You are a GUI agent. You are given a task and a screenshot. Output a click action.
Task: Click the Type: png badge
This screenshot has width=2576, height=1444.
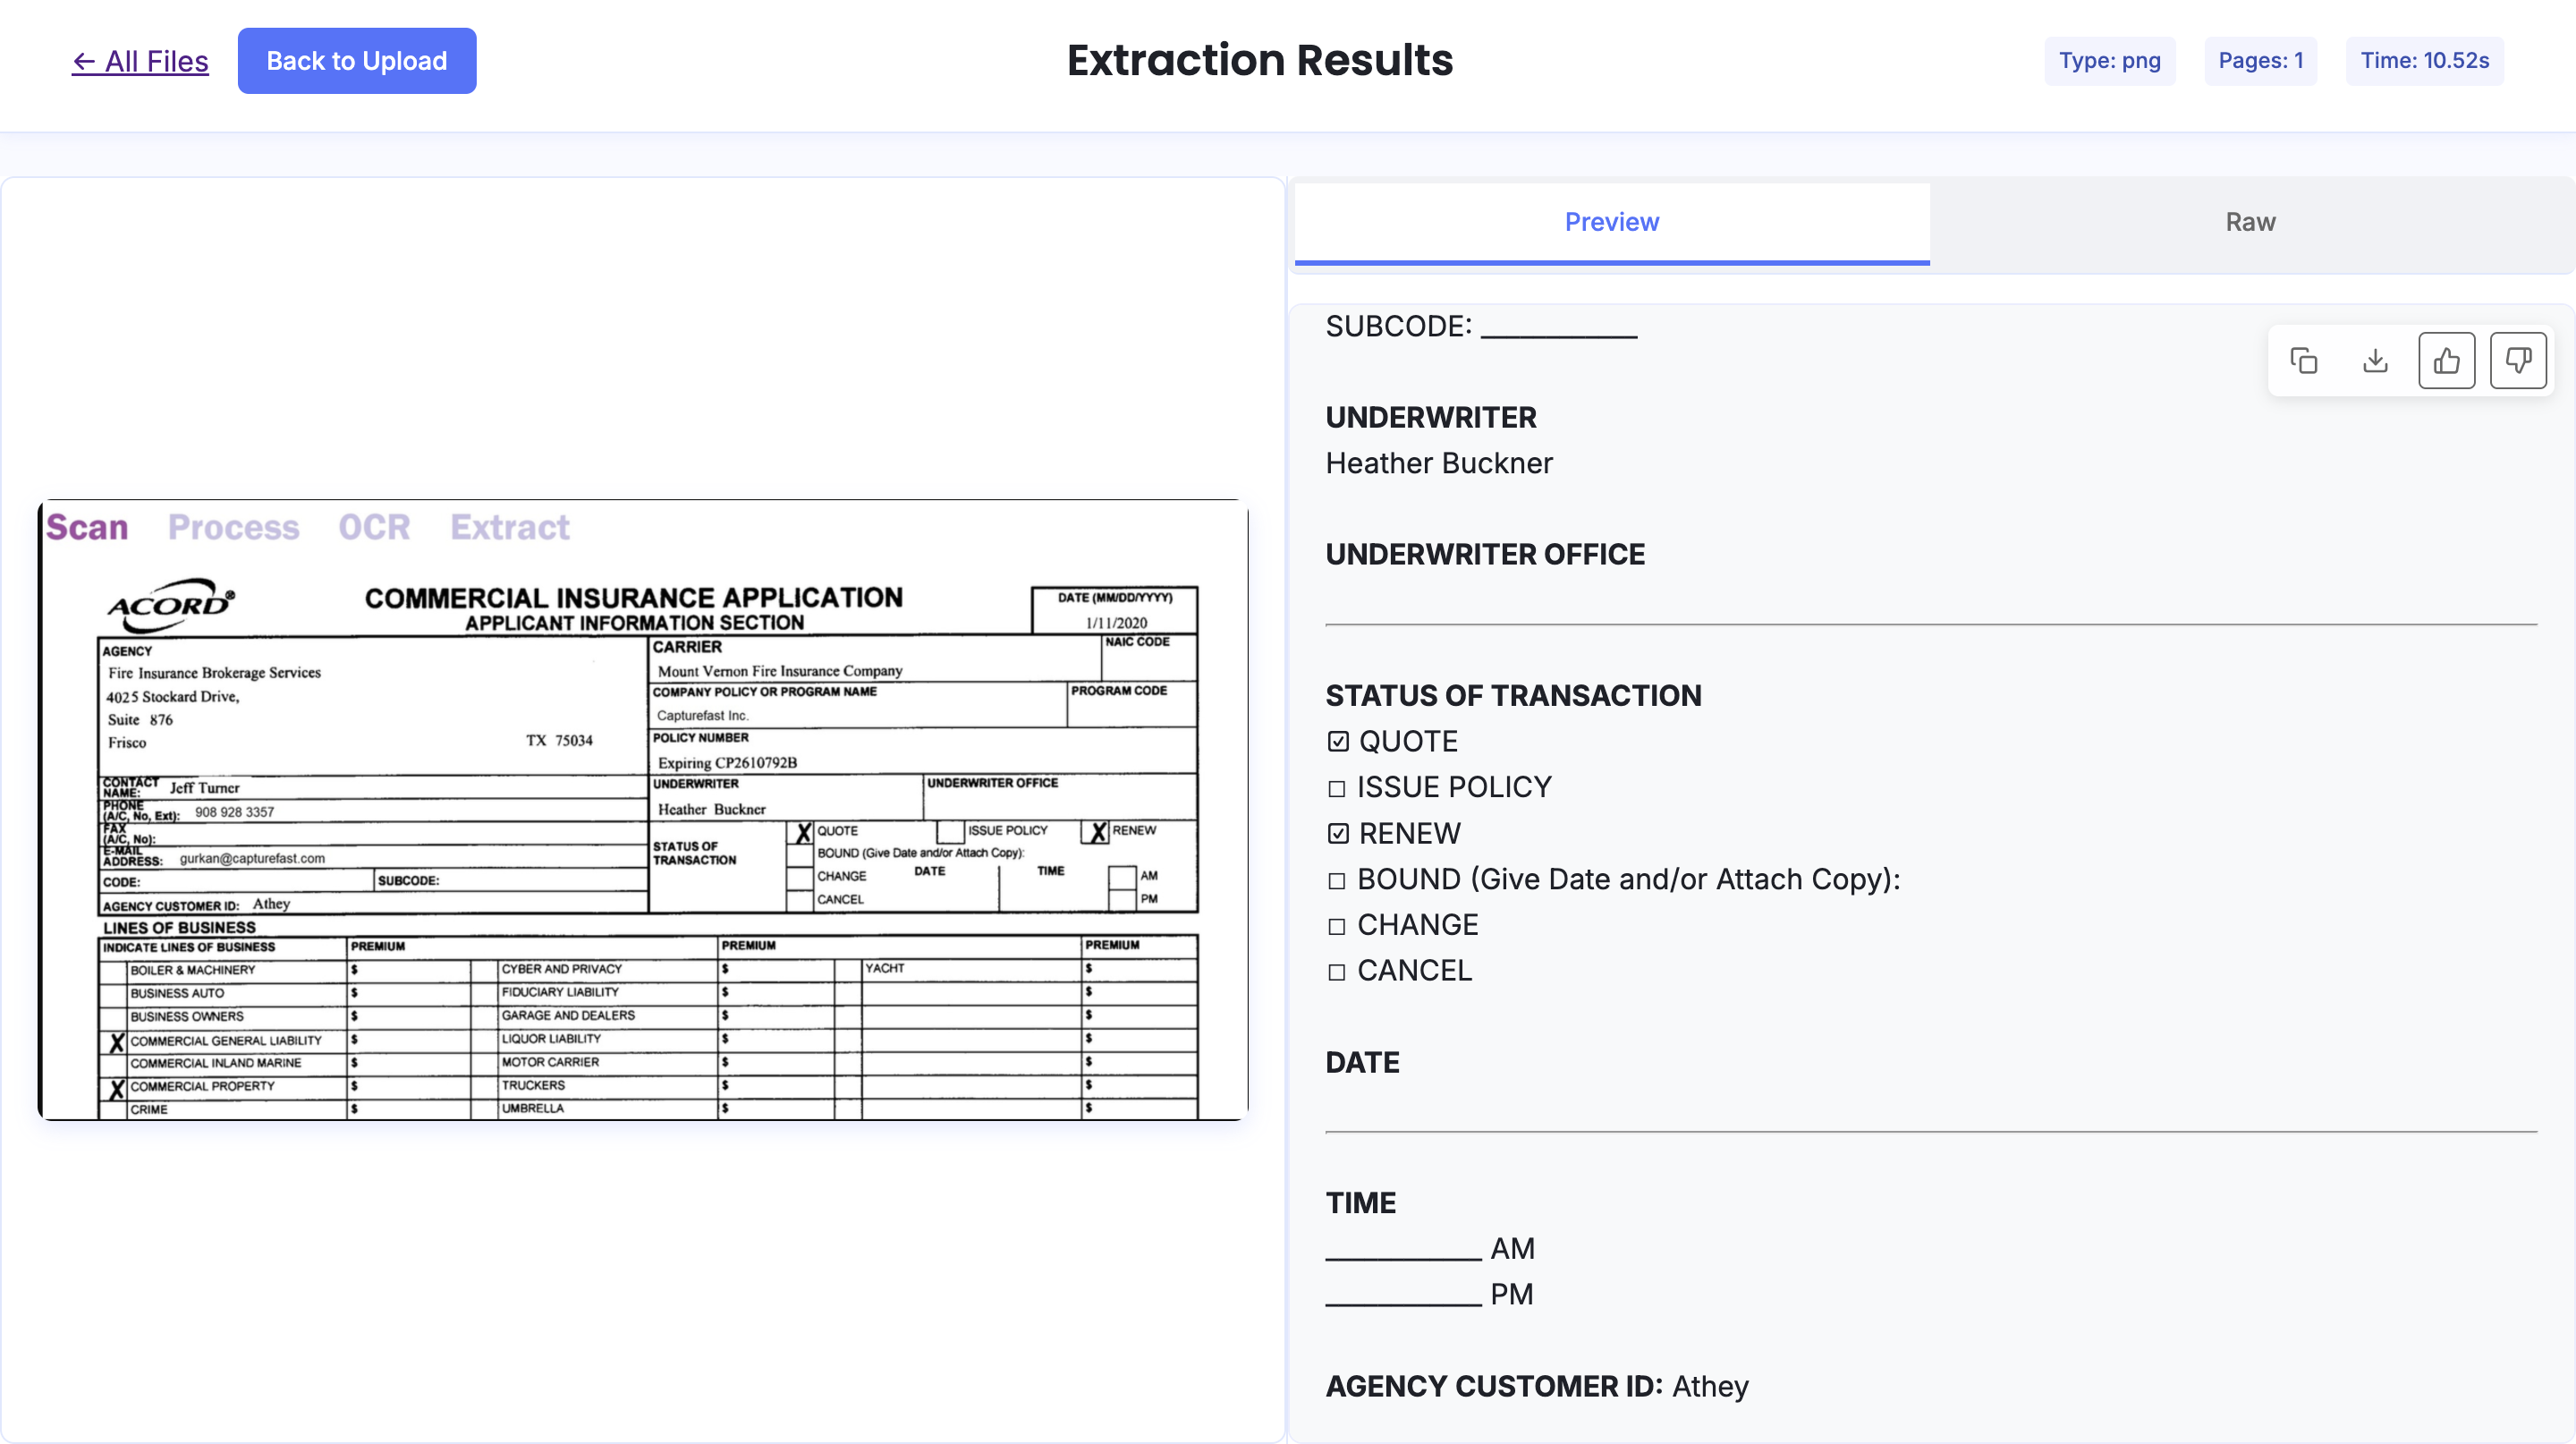coord(2110,60)
